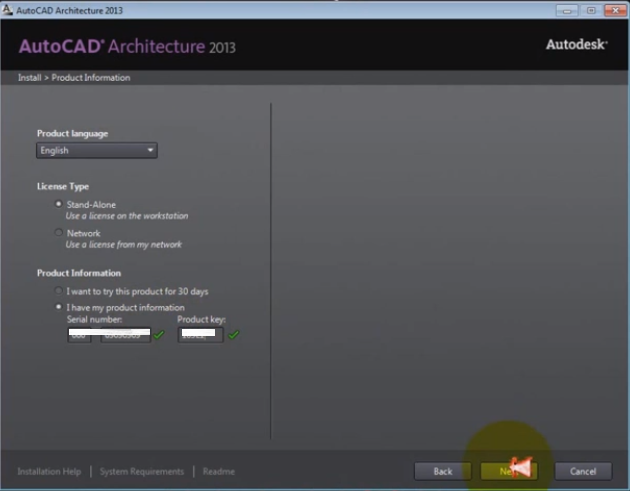Click 'Use a license from my network' text
Screen dimensions: 630x491
point(124,244)
